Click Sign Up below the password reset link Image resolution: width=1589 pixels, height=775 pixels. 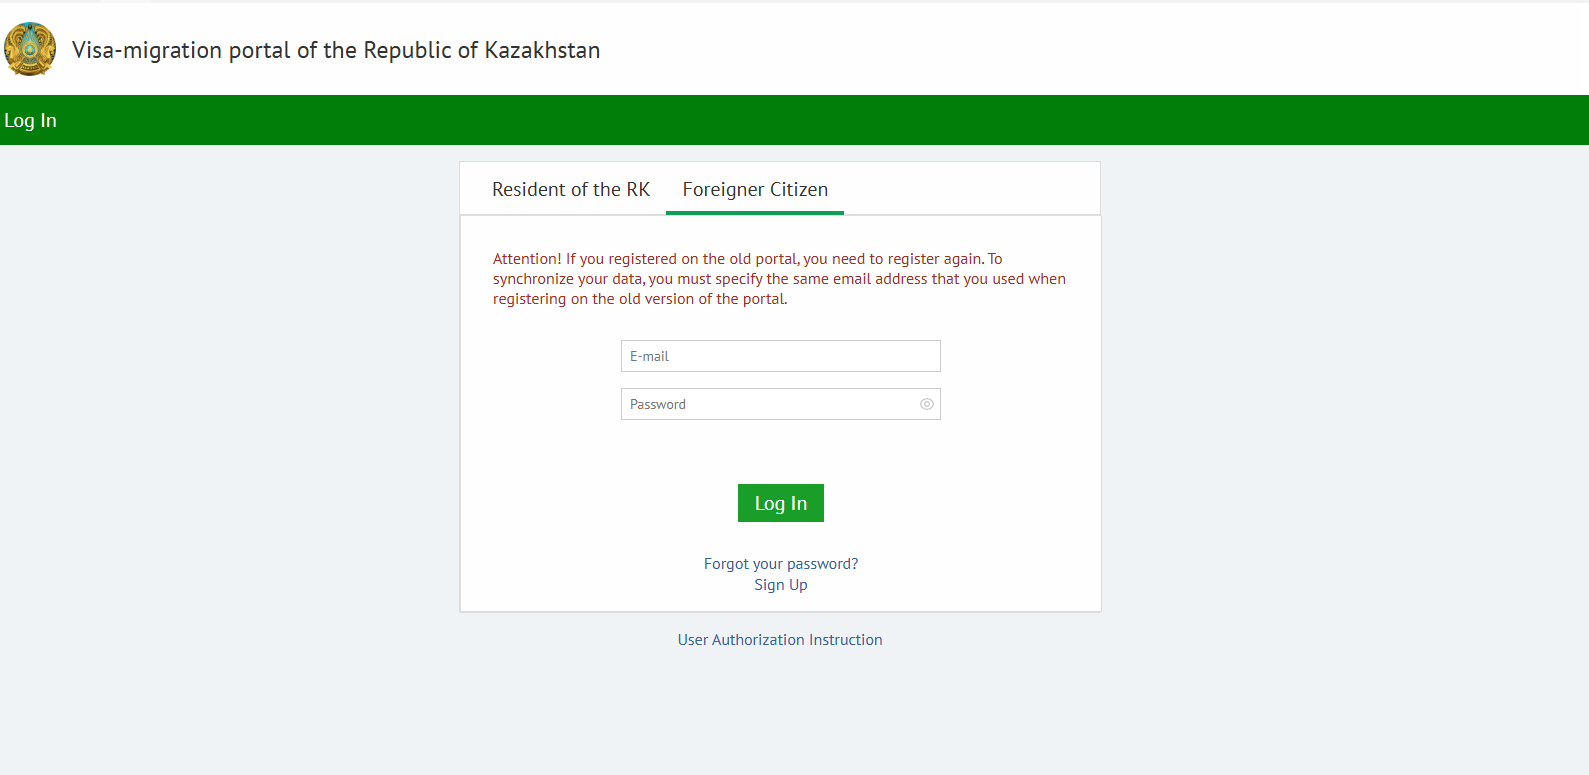[780, 584]
